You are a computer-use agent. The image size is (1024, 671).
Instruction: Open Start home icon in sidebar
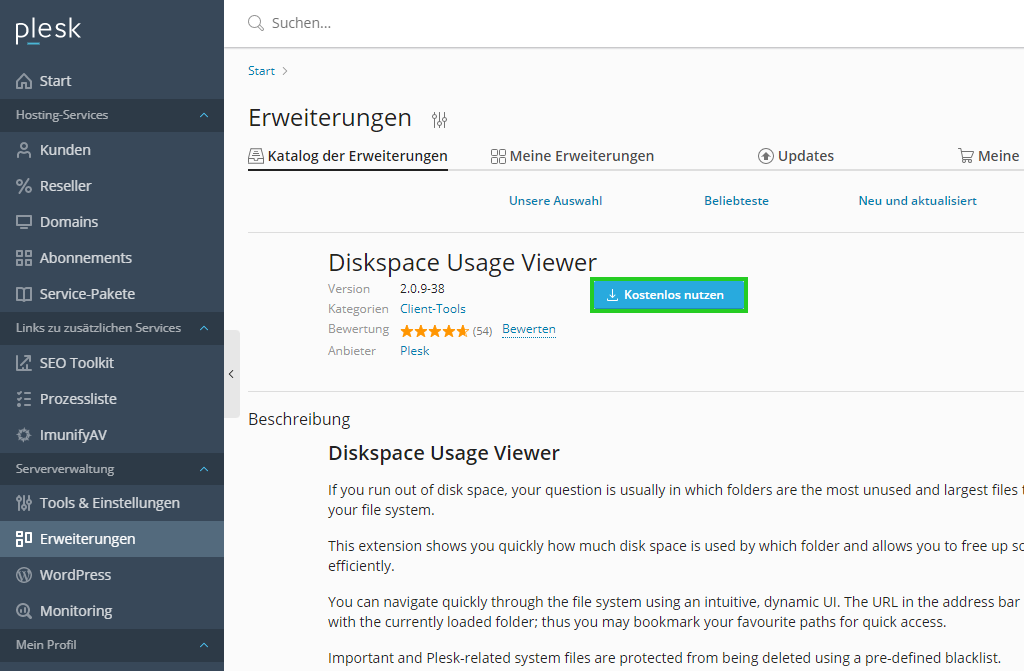tap(24, 81)
